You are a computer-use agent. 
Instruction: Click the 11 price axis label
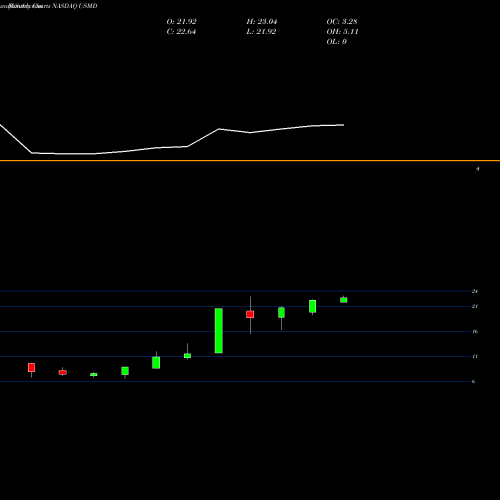coord(475,356)
